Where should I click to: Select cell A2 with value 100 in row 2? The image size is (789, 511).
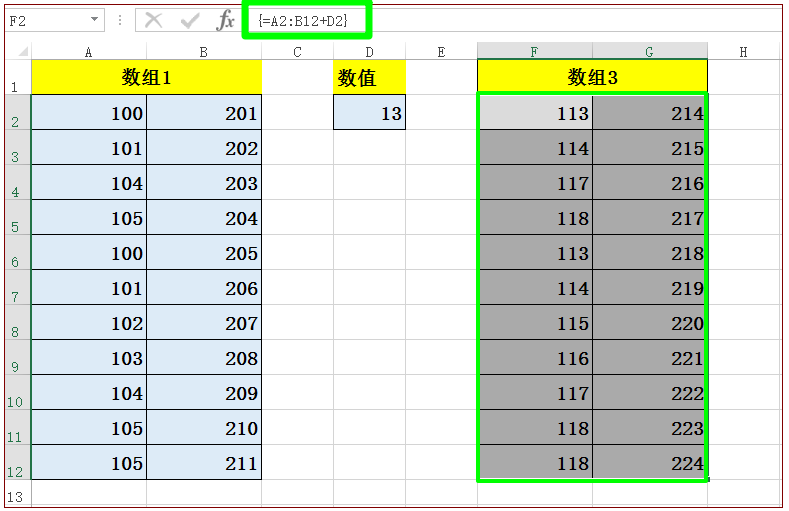coord(89,112)
